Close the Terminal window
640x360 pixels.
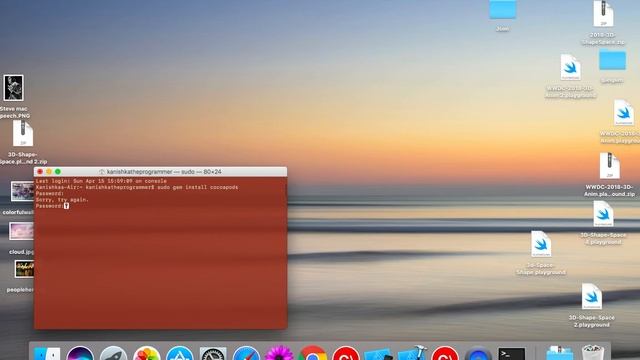(x=40, y=172)
